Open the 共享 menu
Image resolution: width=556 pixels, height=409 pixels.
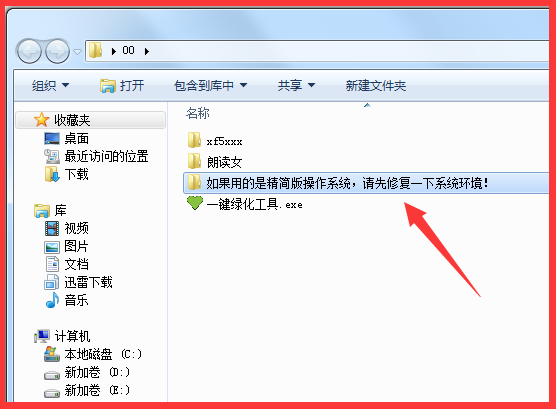tap(296, 85)
